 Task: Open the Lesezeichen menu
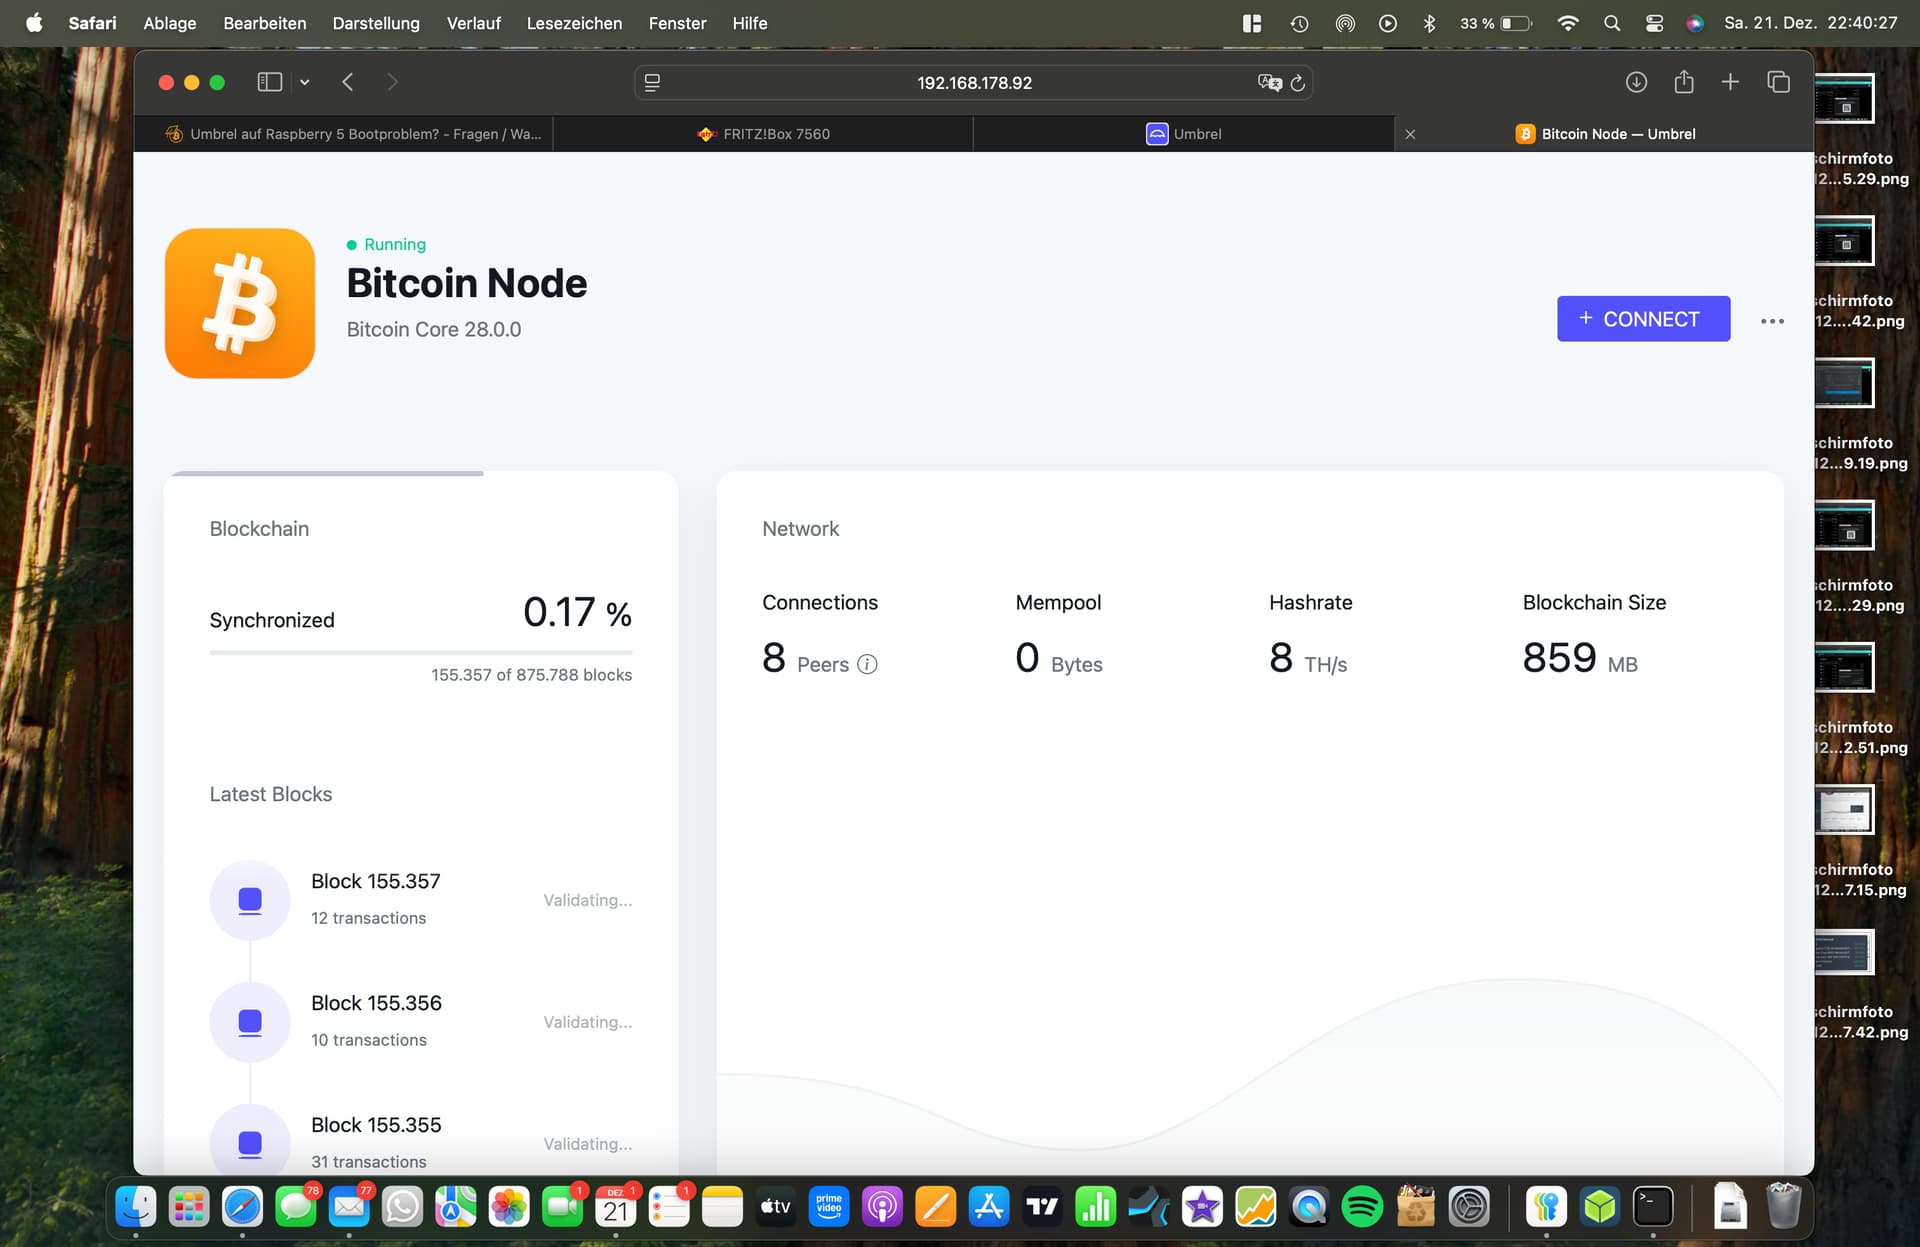click(574, 23)
